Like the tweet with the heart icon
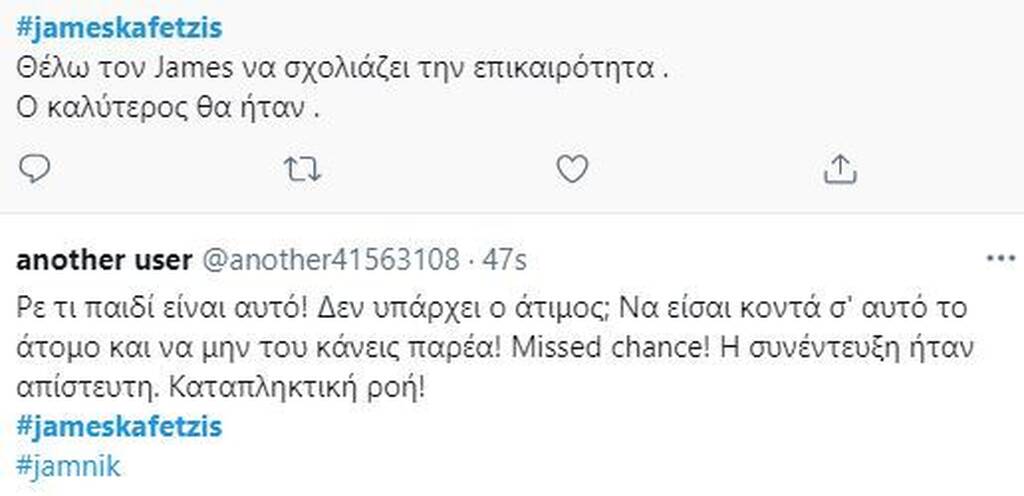The width and height of the screenshot is (1024, 496). click(x=572, y=169)
